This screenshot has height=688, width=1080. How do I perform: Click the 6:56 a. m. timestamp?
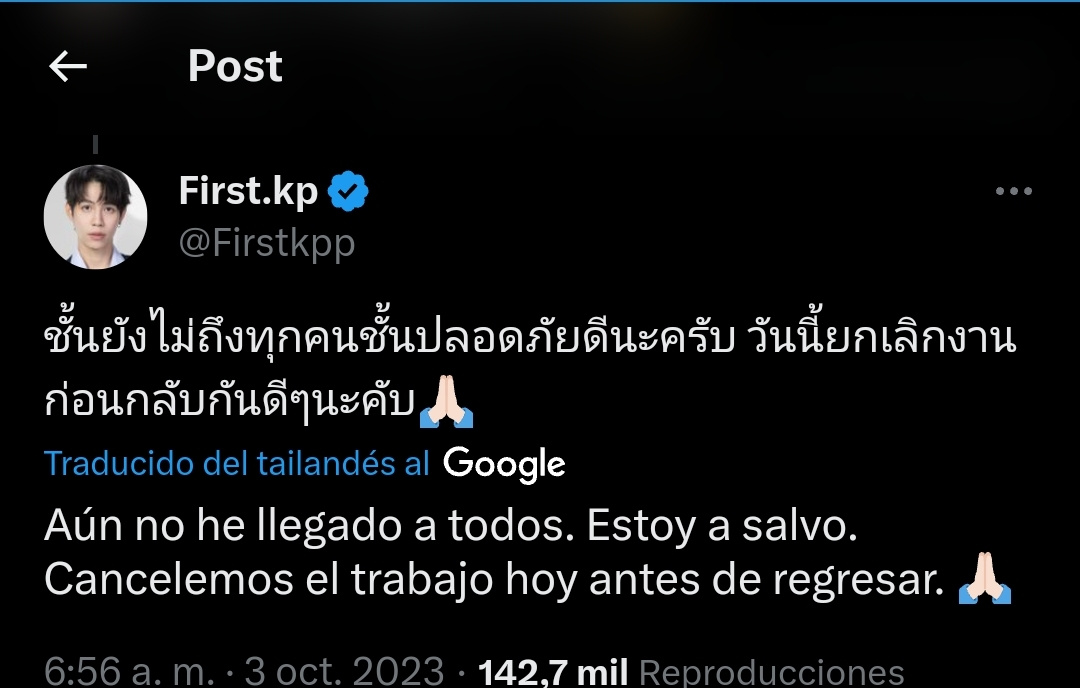tap(128, 671)
